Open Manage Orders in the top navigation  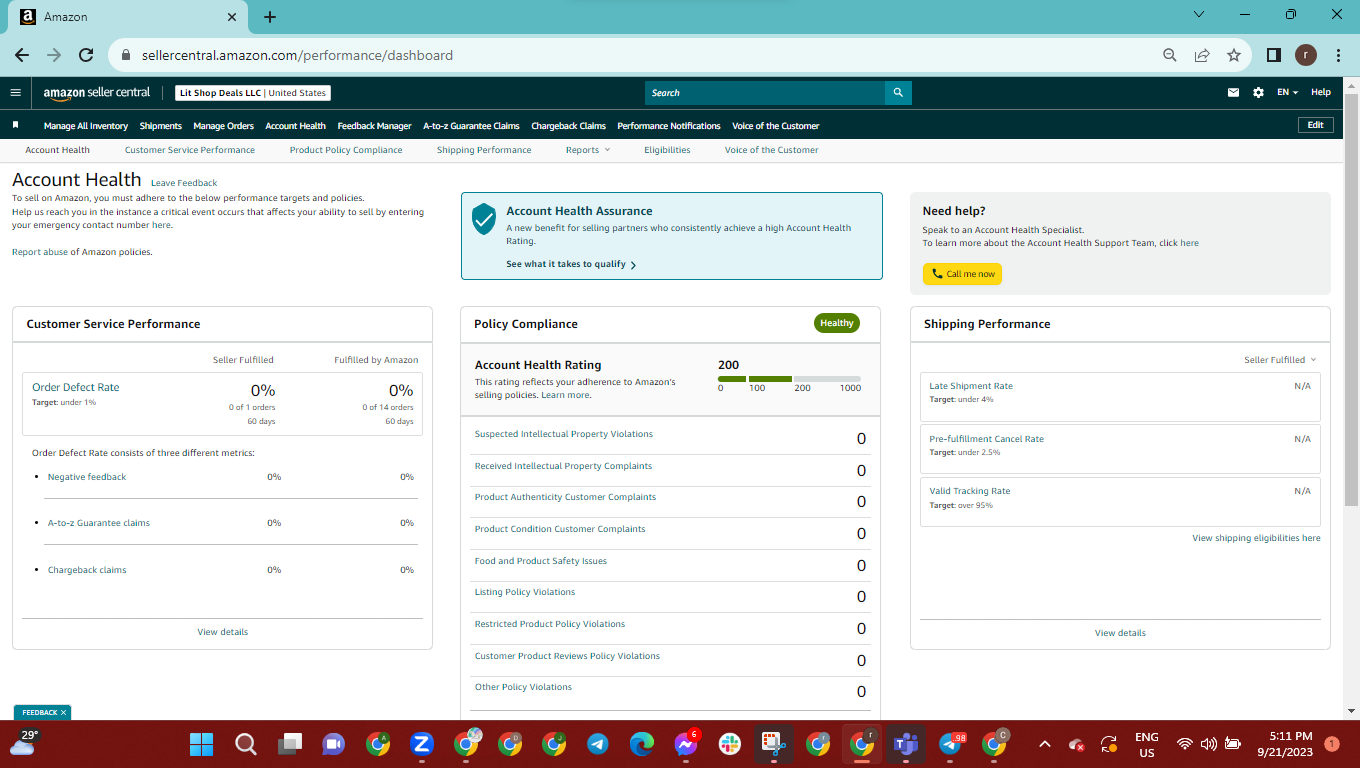click(224, 126)
